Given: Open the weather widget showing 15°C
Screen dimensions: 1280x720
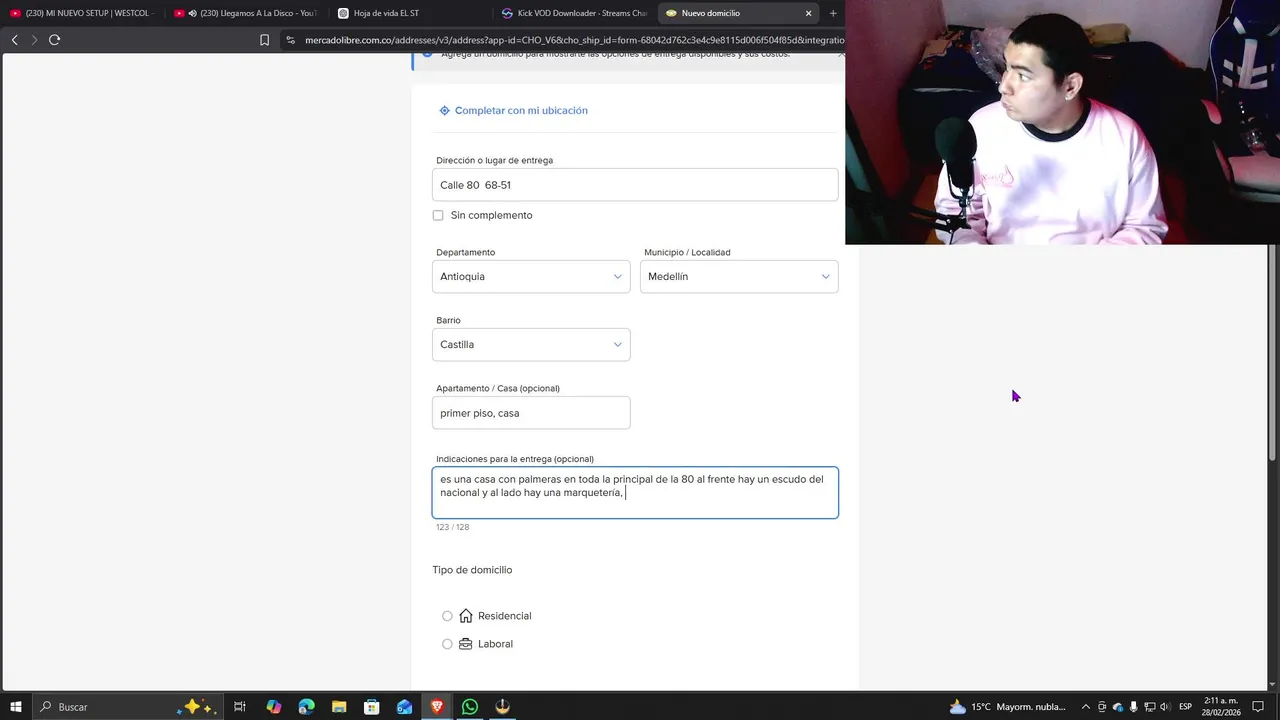Looking at the screenshot, I should coord(1007,707).
